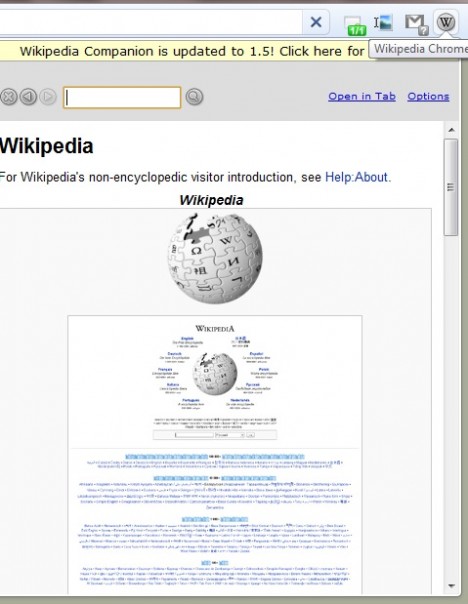Click the scrollbar up arrow
This screenshot has height=604, width=468.
[451, 130]
